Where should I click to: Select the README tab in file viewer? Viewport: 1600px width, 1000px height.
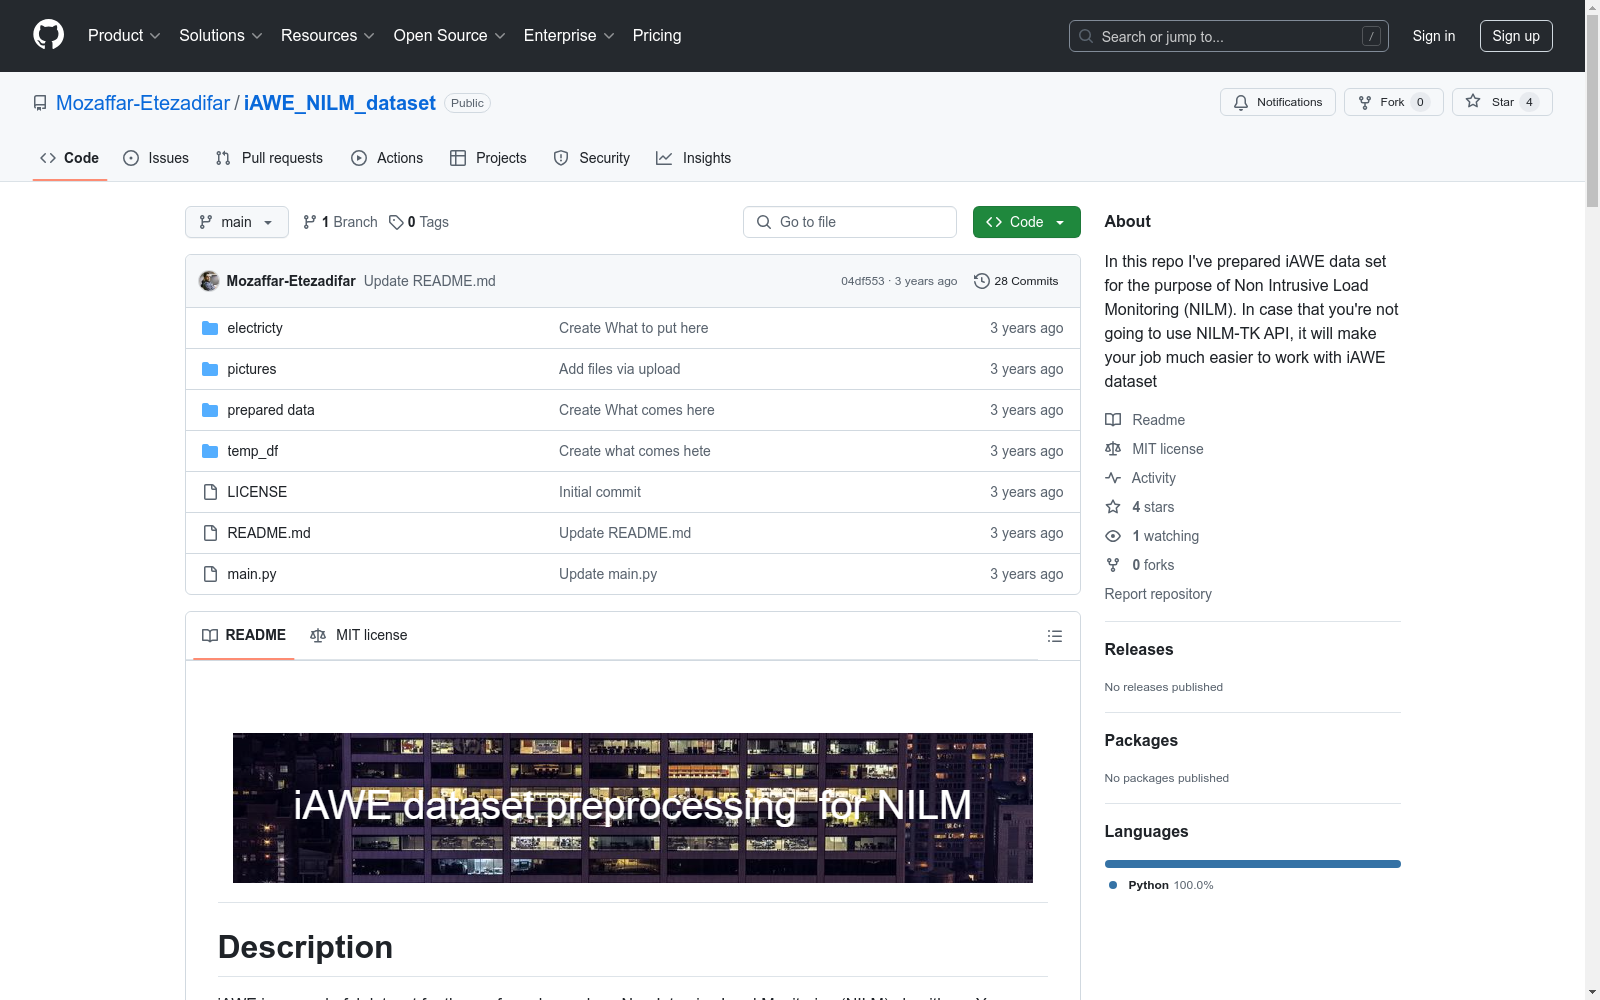pyautogui.click(x=244, y=635)
